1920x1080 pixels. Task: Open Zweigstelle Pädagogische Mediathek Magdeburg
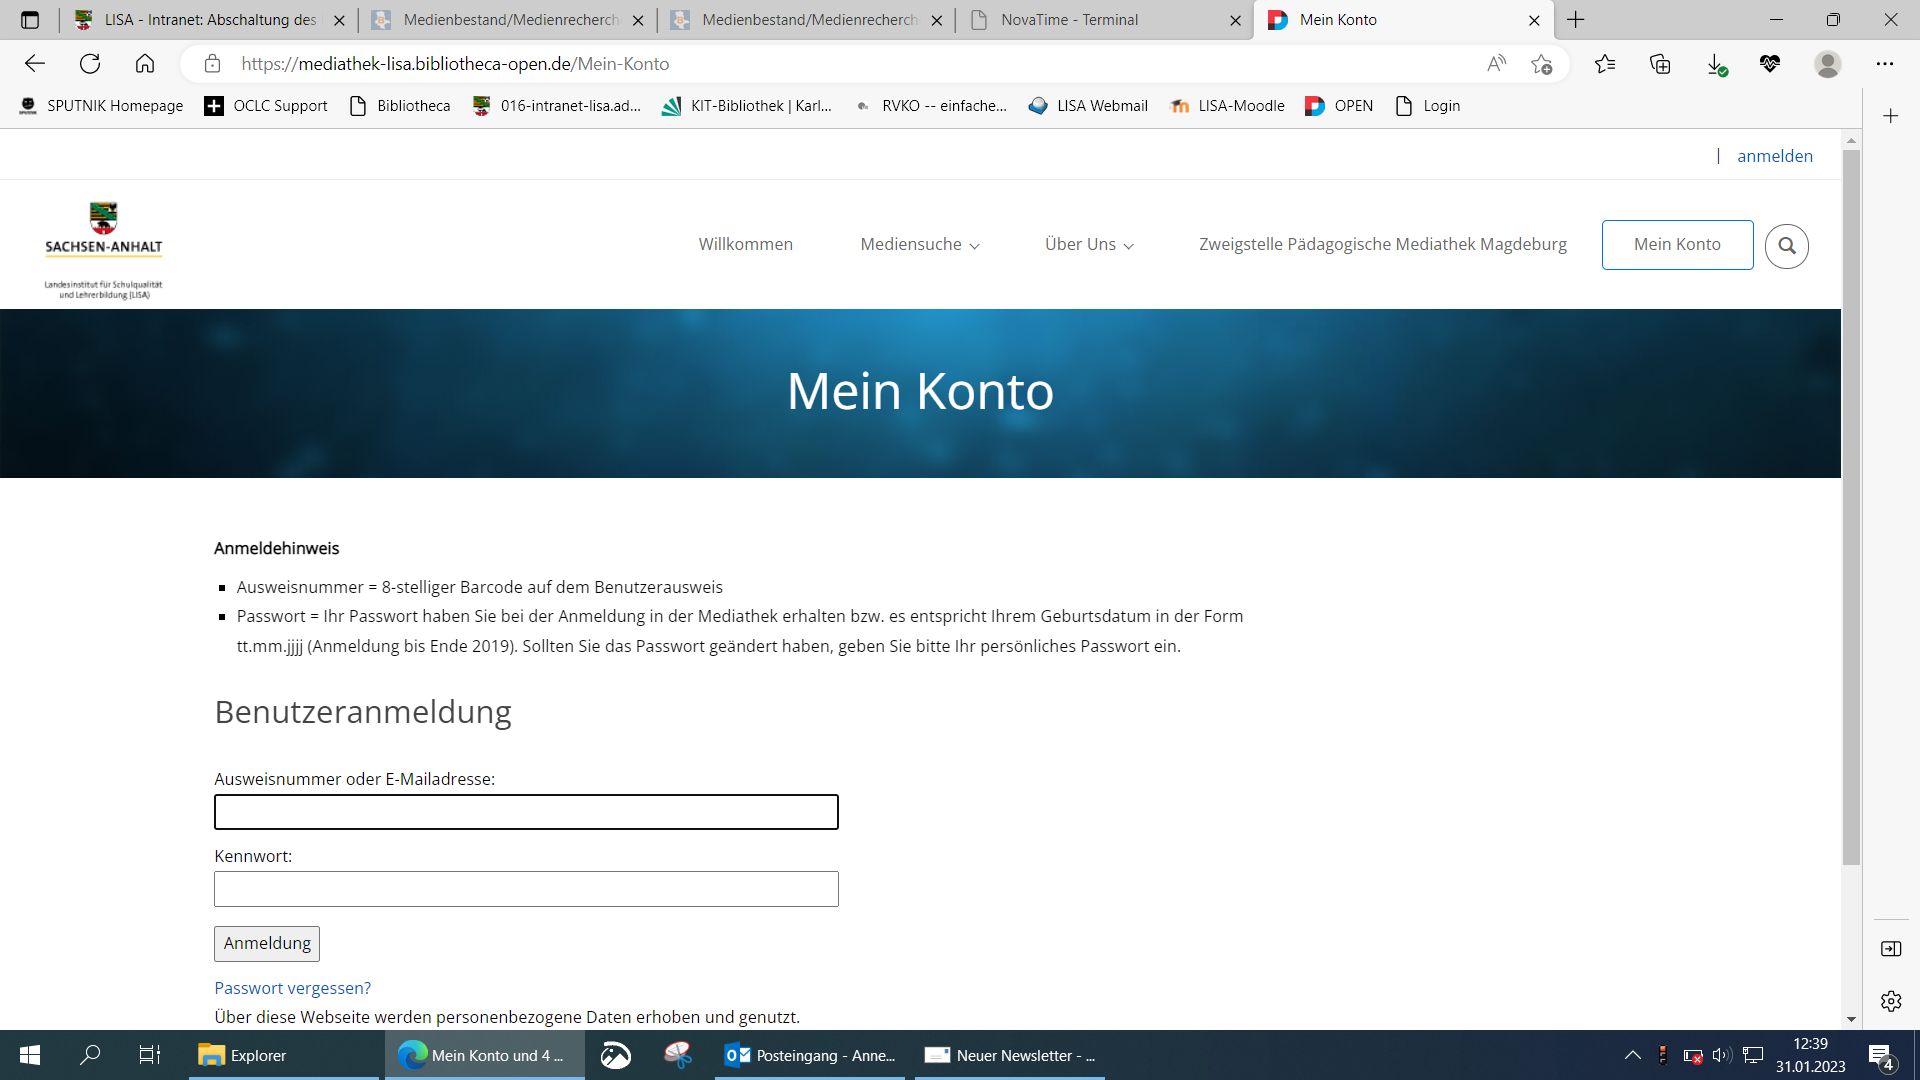pos(1383,245)
